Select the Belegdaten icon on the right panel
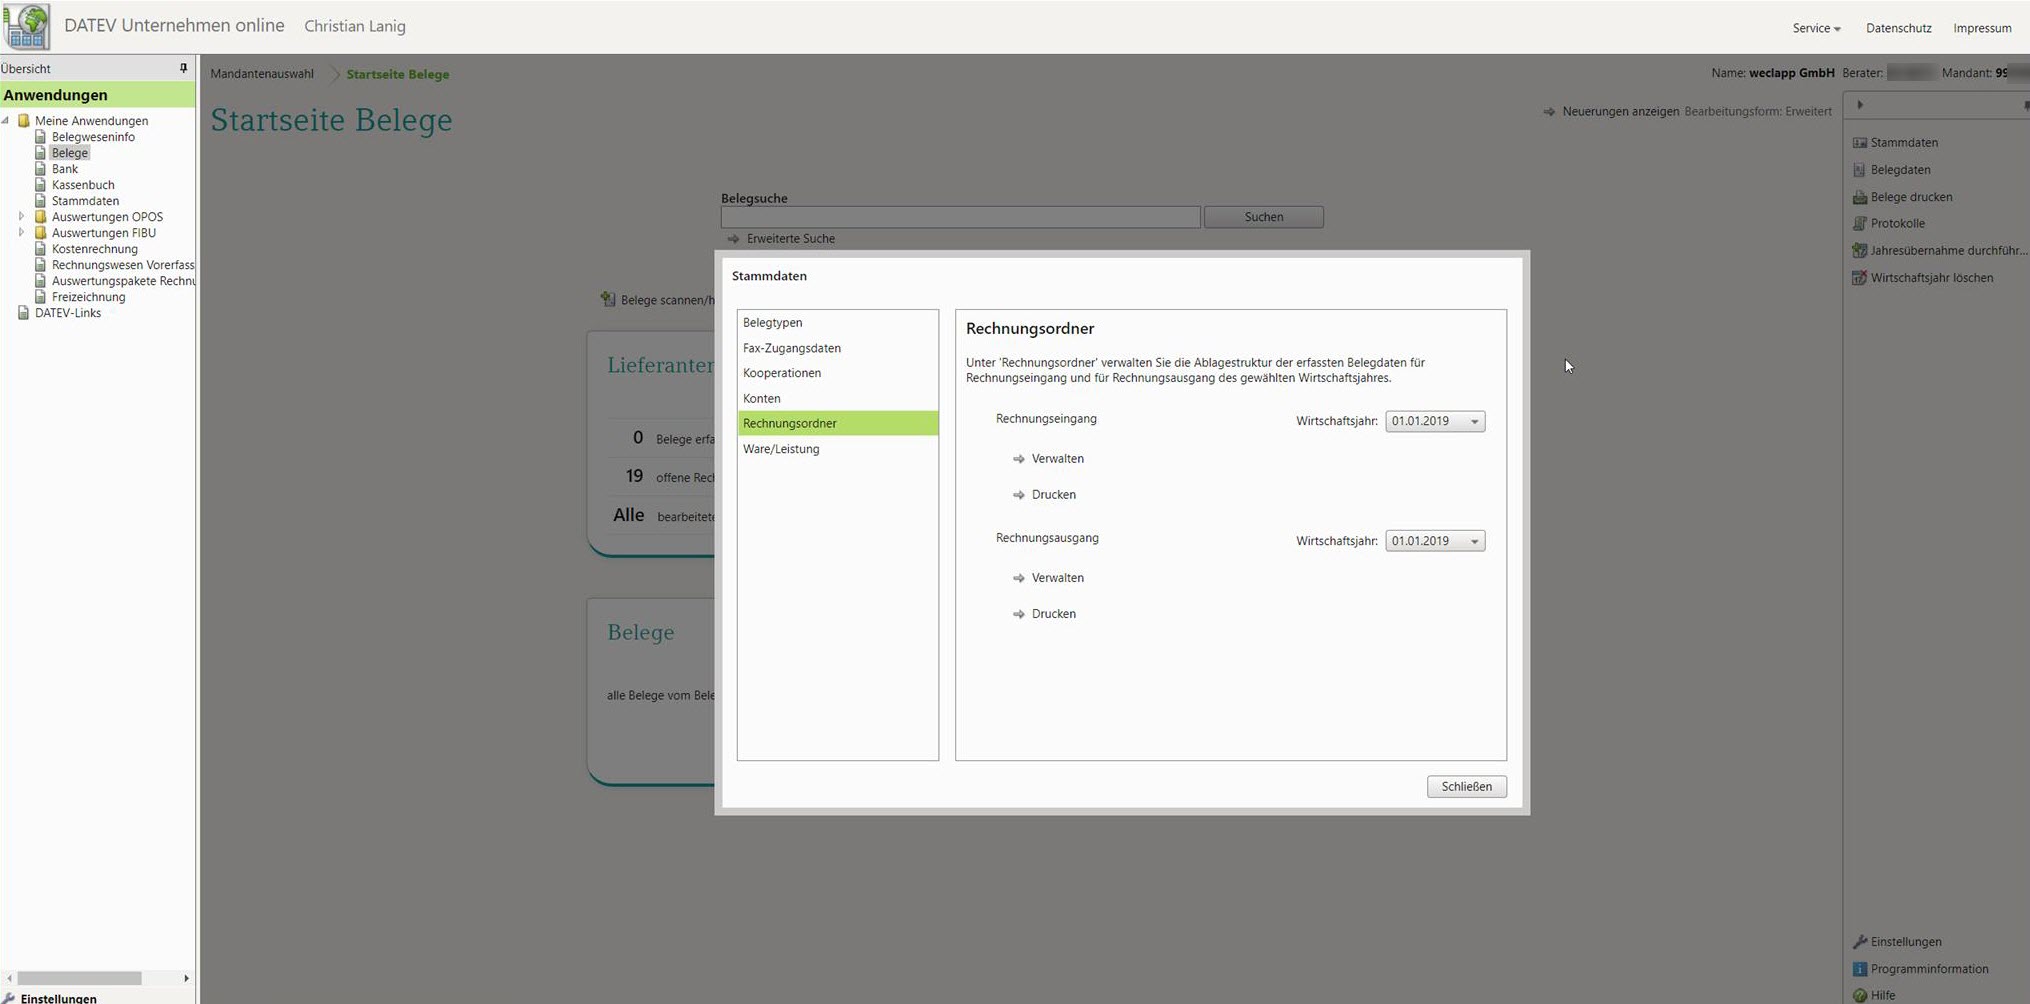 tap(1858, 169)
